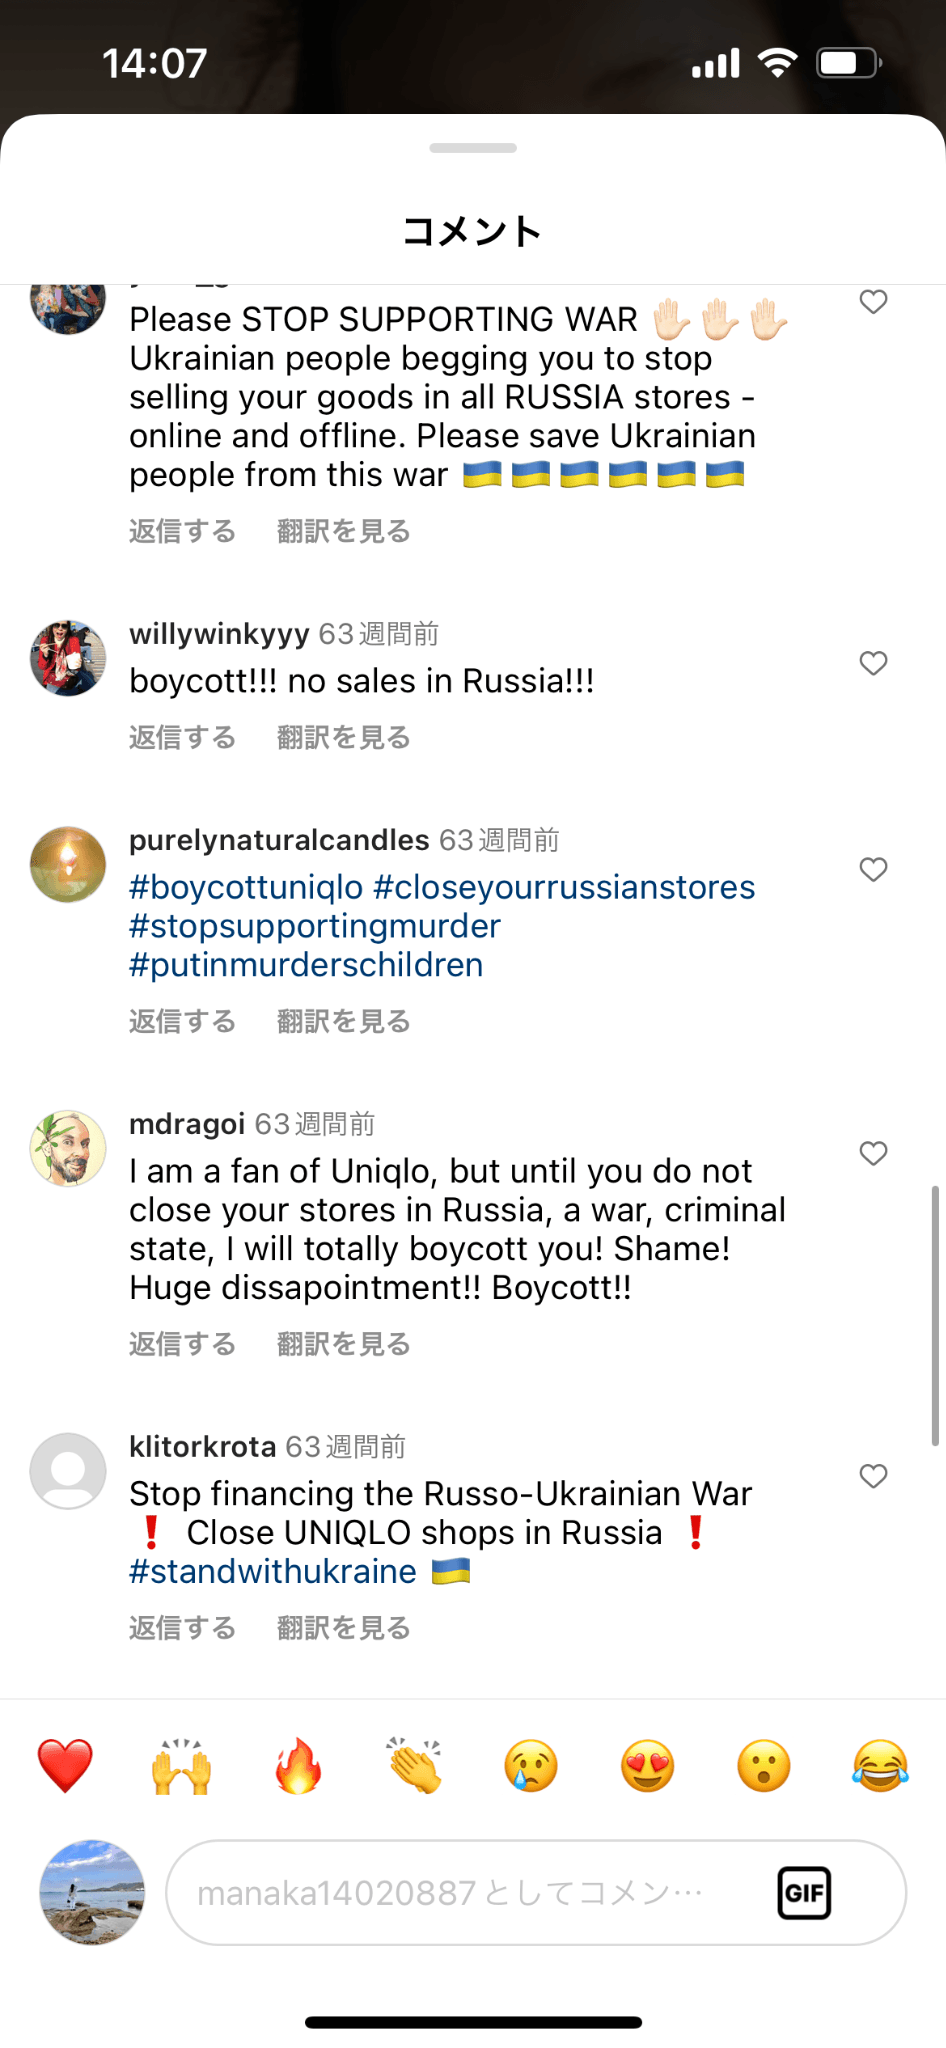Tap the red heart emoji reaction
Viewport: 946px width, 2048px height.
point(65,1766)
